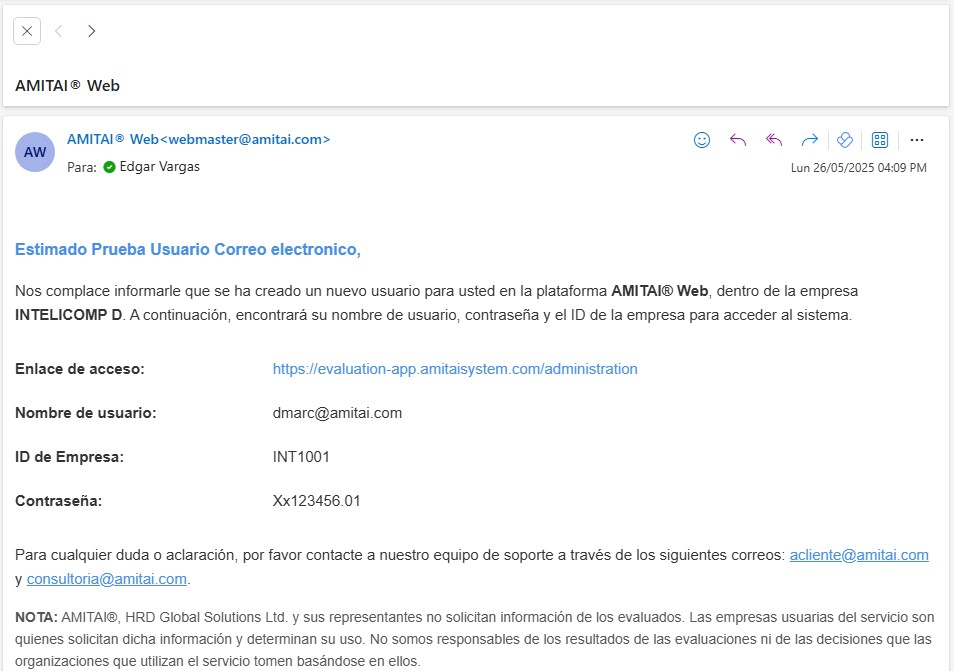Open the evaluation-app.amitaisystem.com administration link

pos(455,369)
